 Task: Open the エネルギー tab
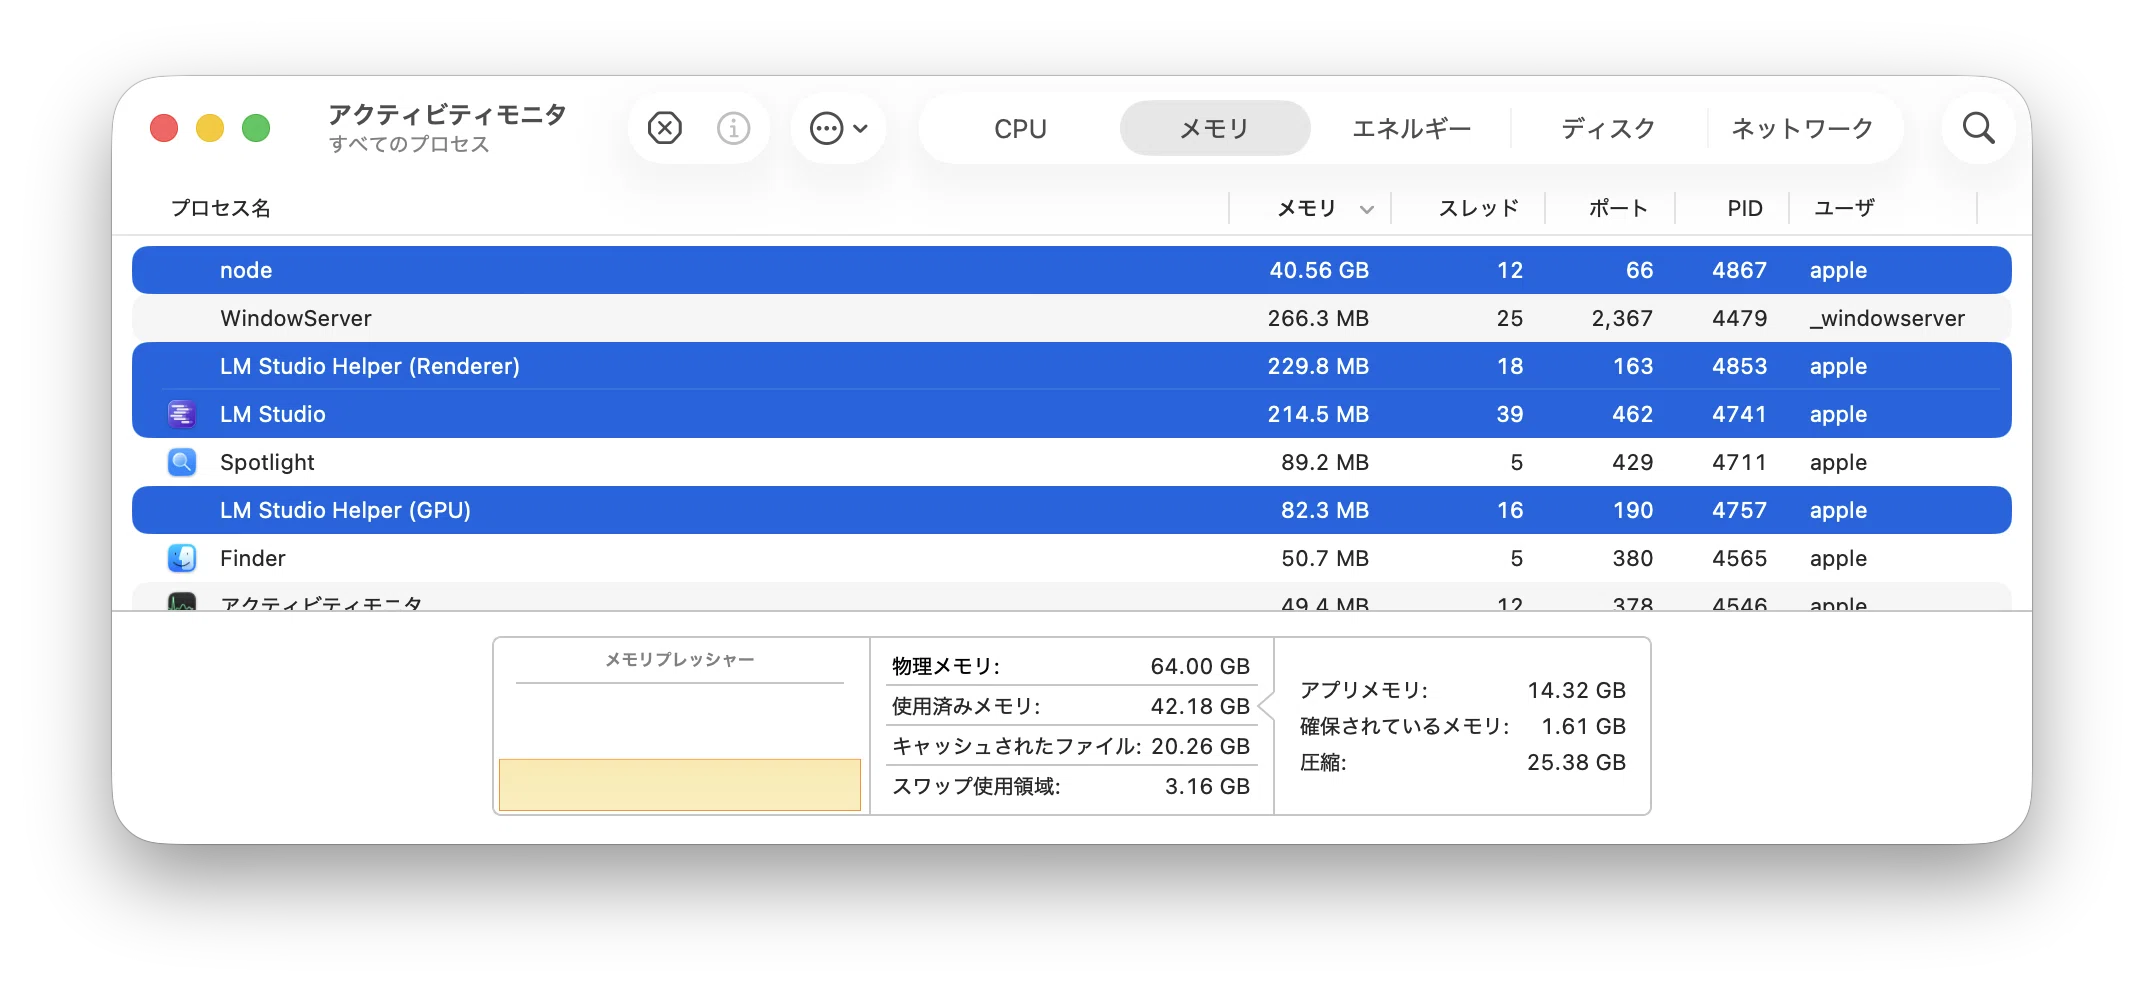pyautogui.click(x=1411, y=128)
